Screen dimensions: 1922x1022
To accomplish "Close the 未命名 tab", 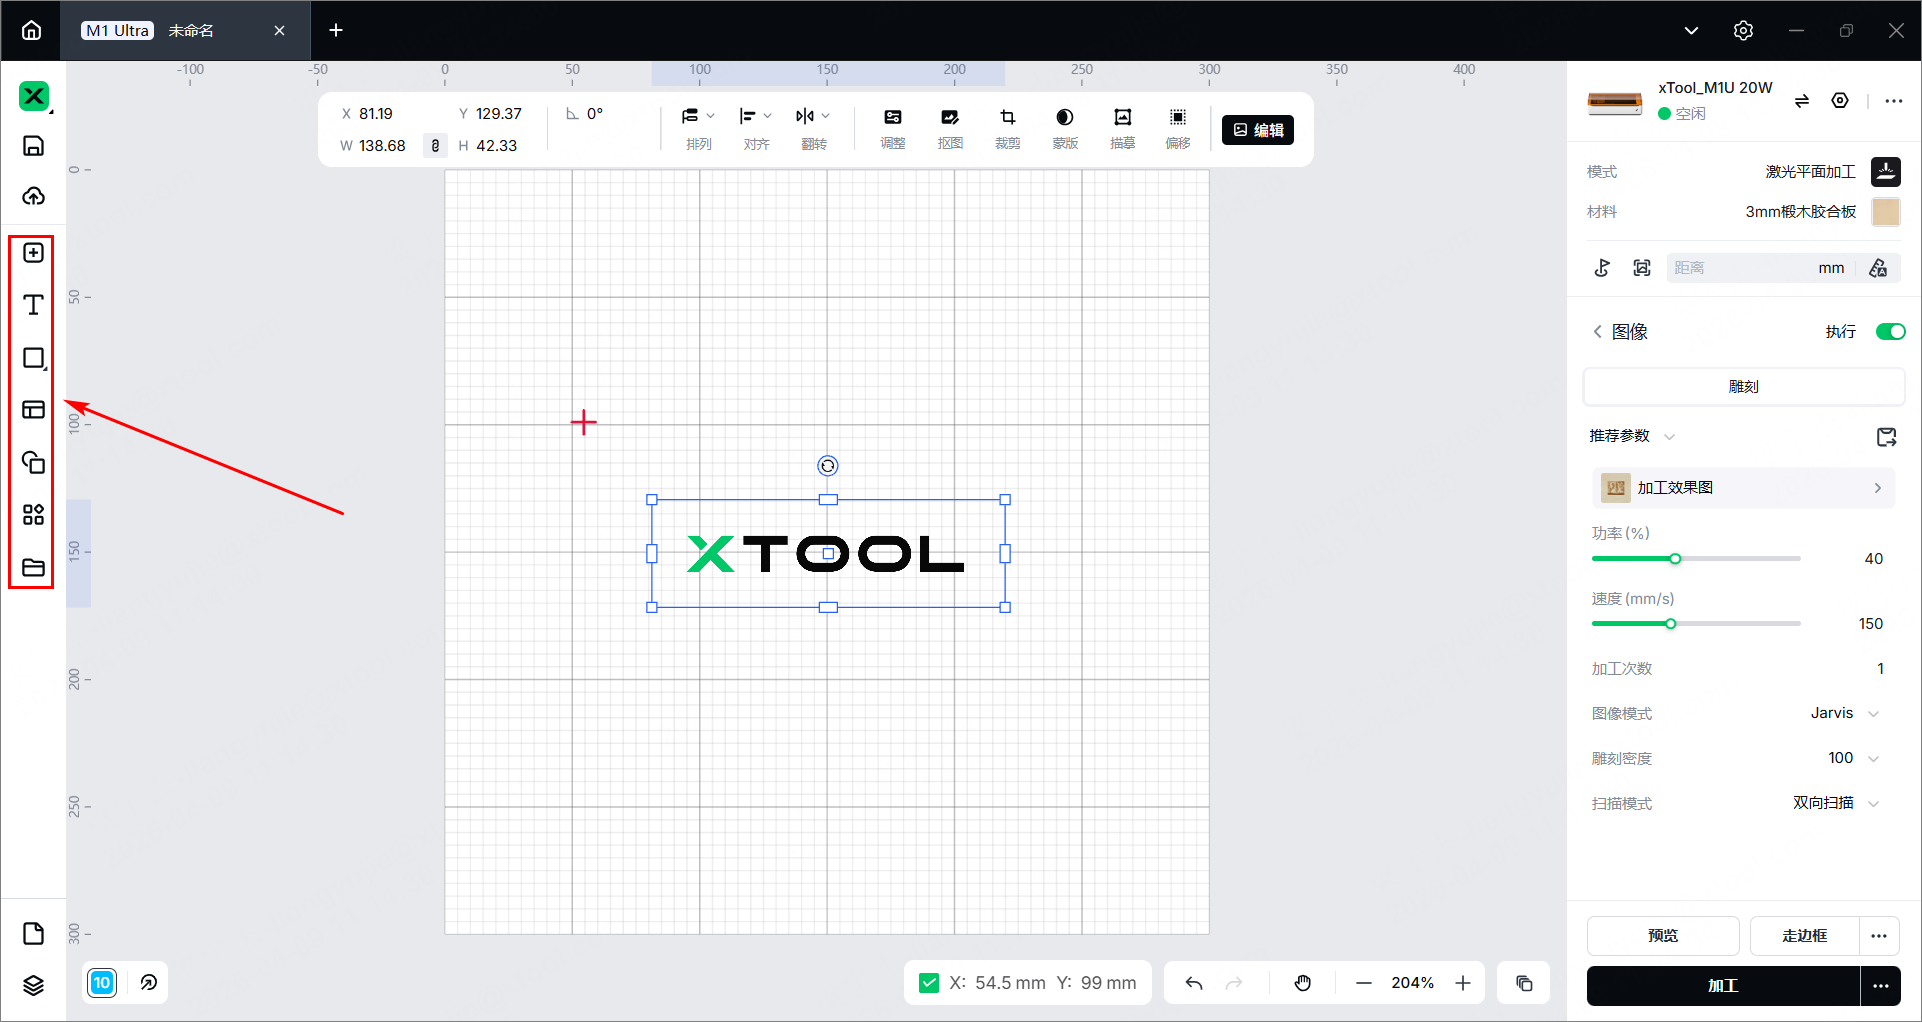I will [x=279, y=30].
